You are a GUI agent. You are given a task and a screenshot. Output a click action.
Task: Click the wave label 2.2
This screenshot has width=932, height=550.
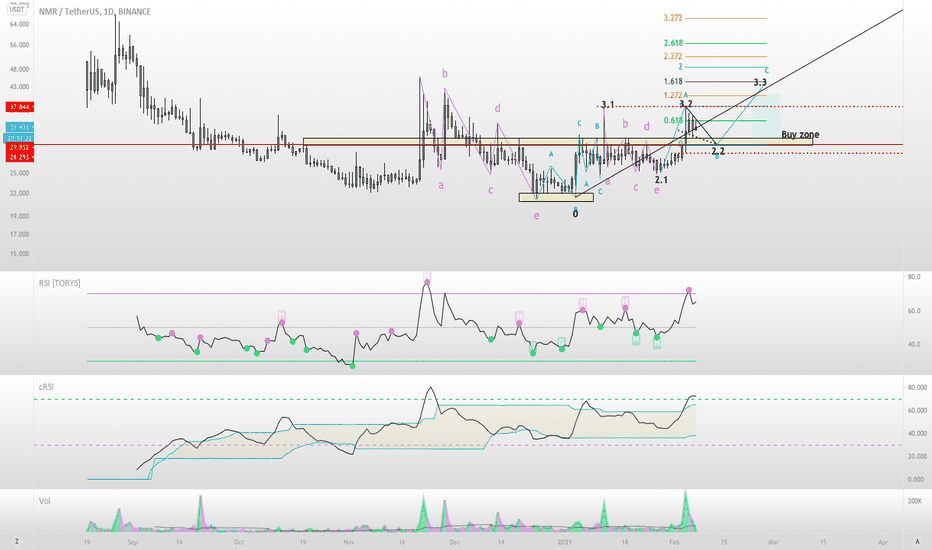tap(718, 151)
